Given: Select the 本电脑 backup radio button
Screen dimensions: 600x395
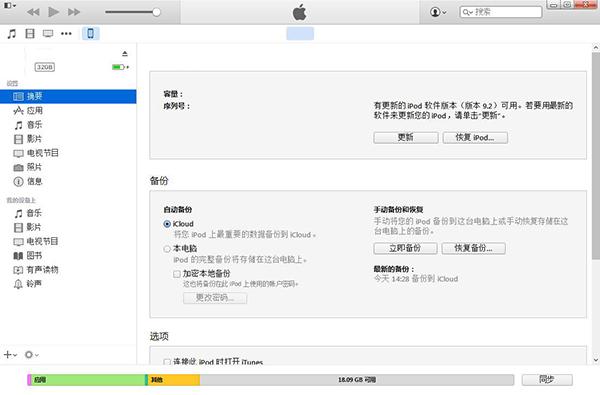Looking at the screenshot, I should (x=167, y=249).
